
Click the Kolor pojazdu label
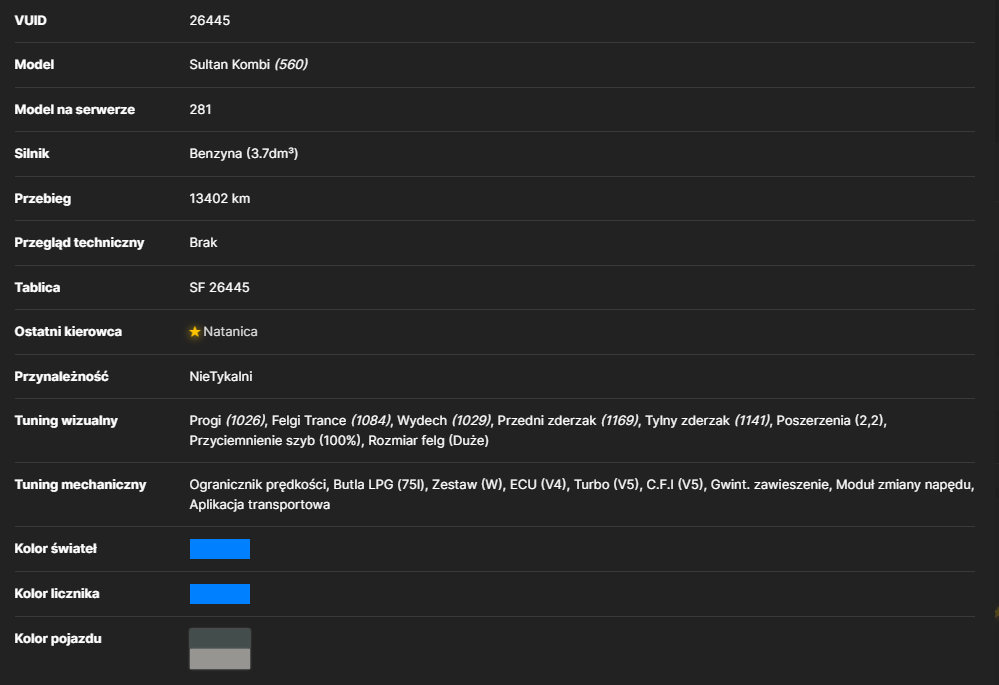click(x=58, y=638)
